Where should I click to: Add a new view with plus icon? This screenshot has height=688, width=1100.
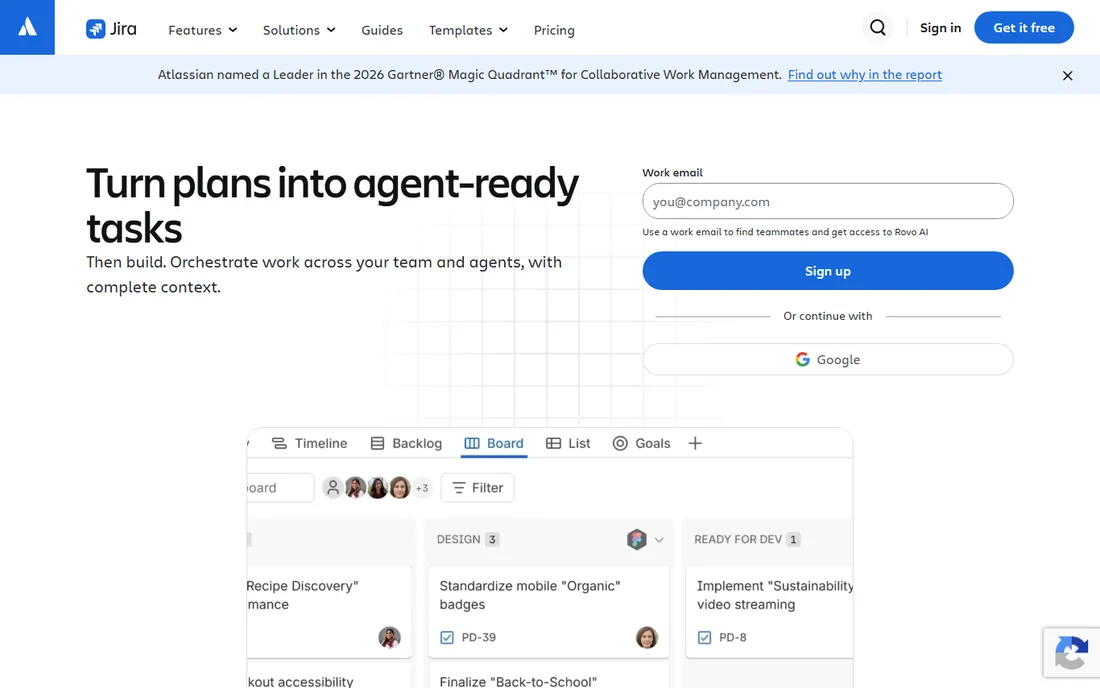(x=695, y=443)
